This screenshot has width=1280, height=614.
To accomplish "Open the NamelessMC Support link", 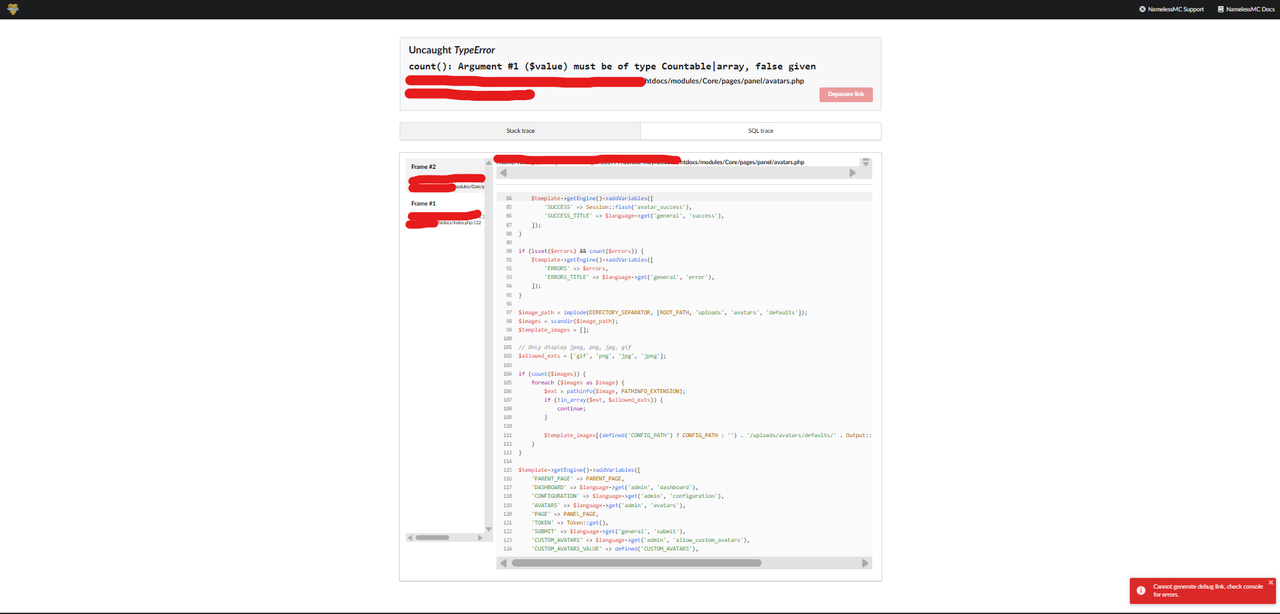I will click(1171, 9).
